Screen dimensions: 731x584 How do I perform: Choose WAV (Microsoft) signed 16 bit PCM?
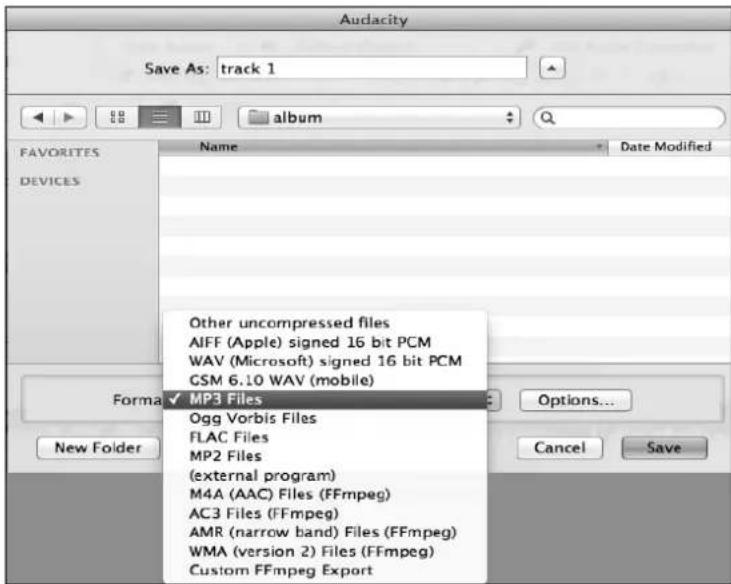point(325,361)
